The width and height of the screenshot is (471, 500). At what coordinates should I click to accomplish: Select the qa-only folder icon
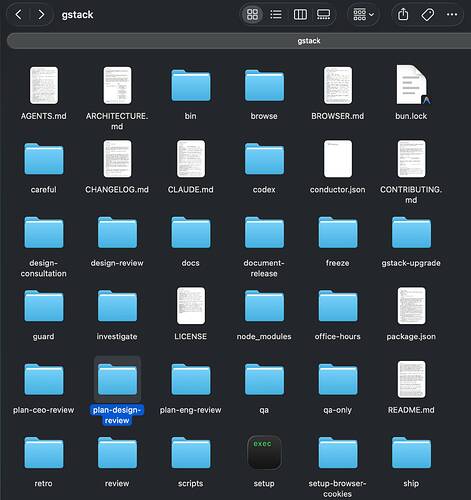[338, 379]
